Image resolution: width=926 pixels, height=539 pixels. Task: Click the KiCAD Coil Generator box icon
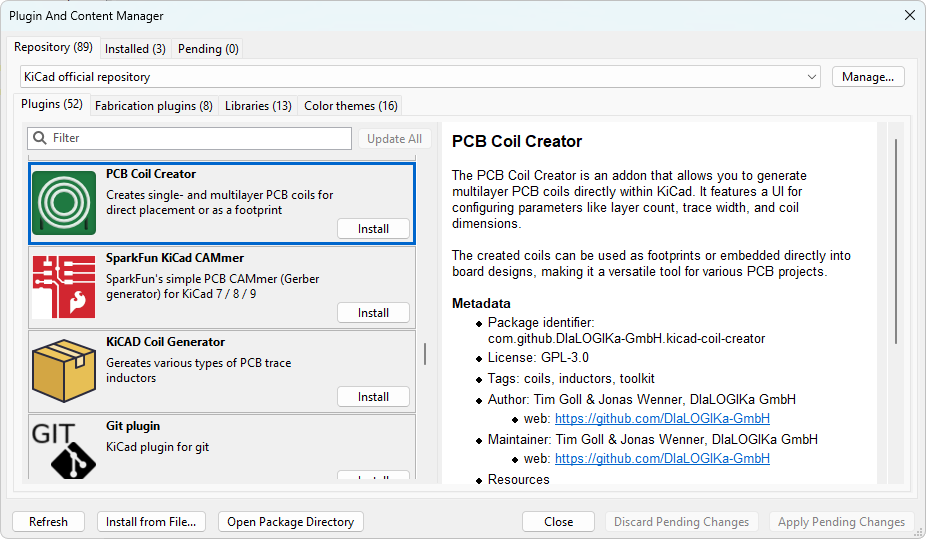[x=64, y=371]
